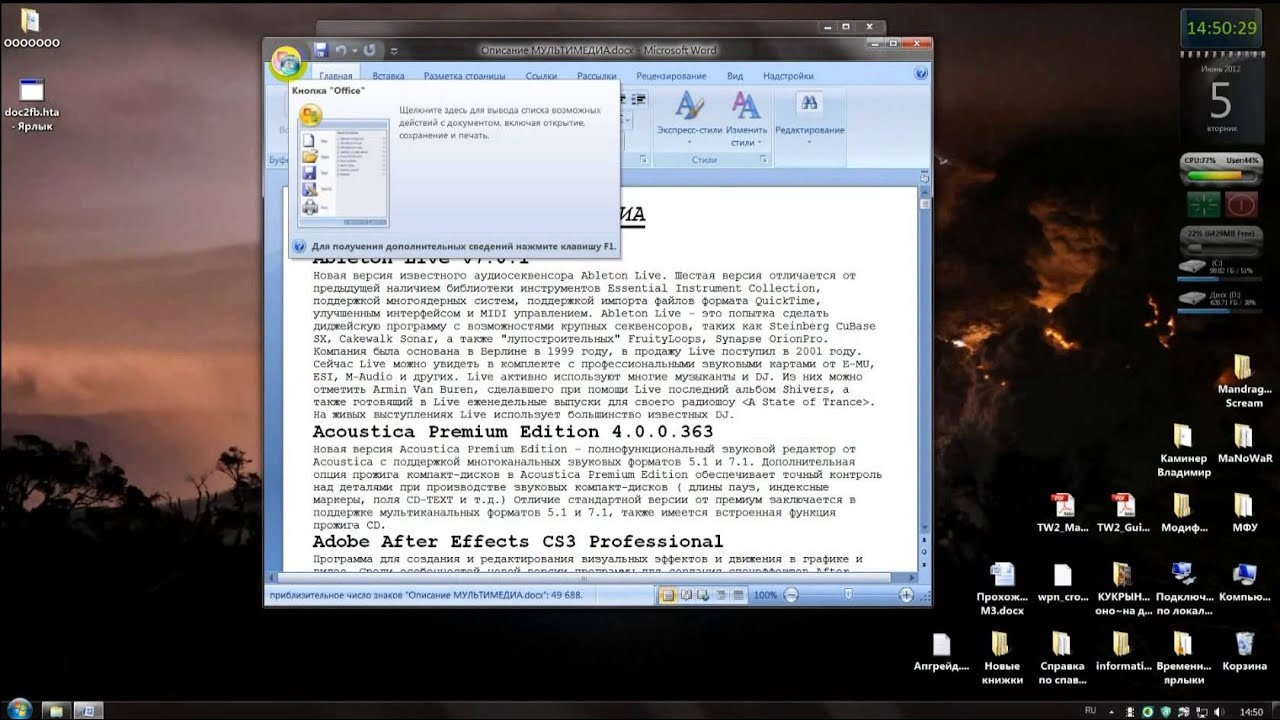This screenshot has width=1280, height=720.
Task: Open Word help question mark icon
Action: [x=920, y=75]
